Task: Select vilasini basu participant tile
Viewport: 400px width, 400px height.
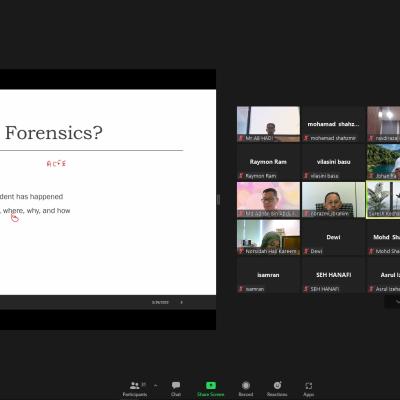Action: click(x=333, y=162)
